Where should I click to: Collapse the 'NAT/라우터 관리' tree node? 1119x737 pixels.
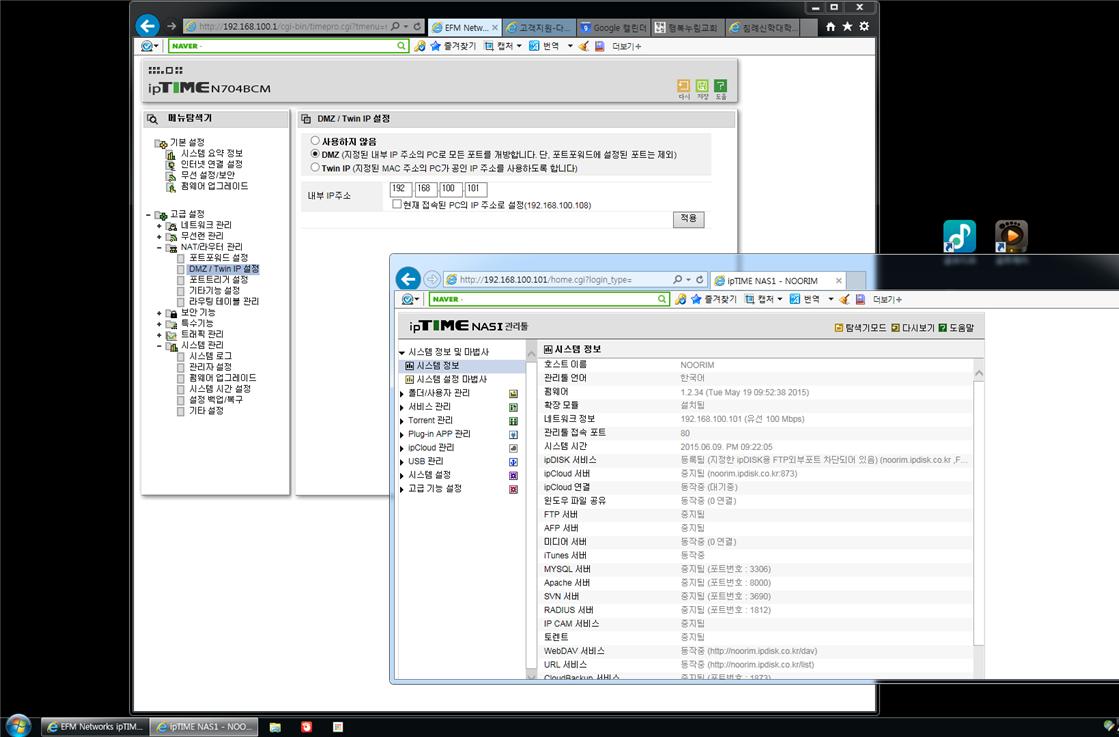pyautogui.click(x=159, y=248)
